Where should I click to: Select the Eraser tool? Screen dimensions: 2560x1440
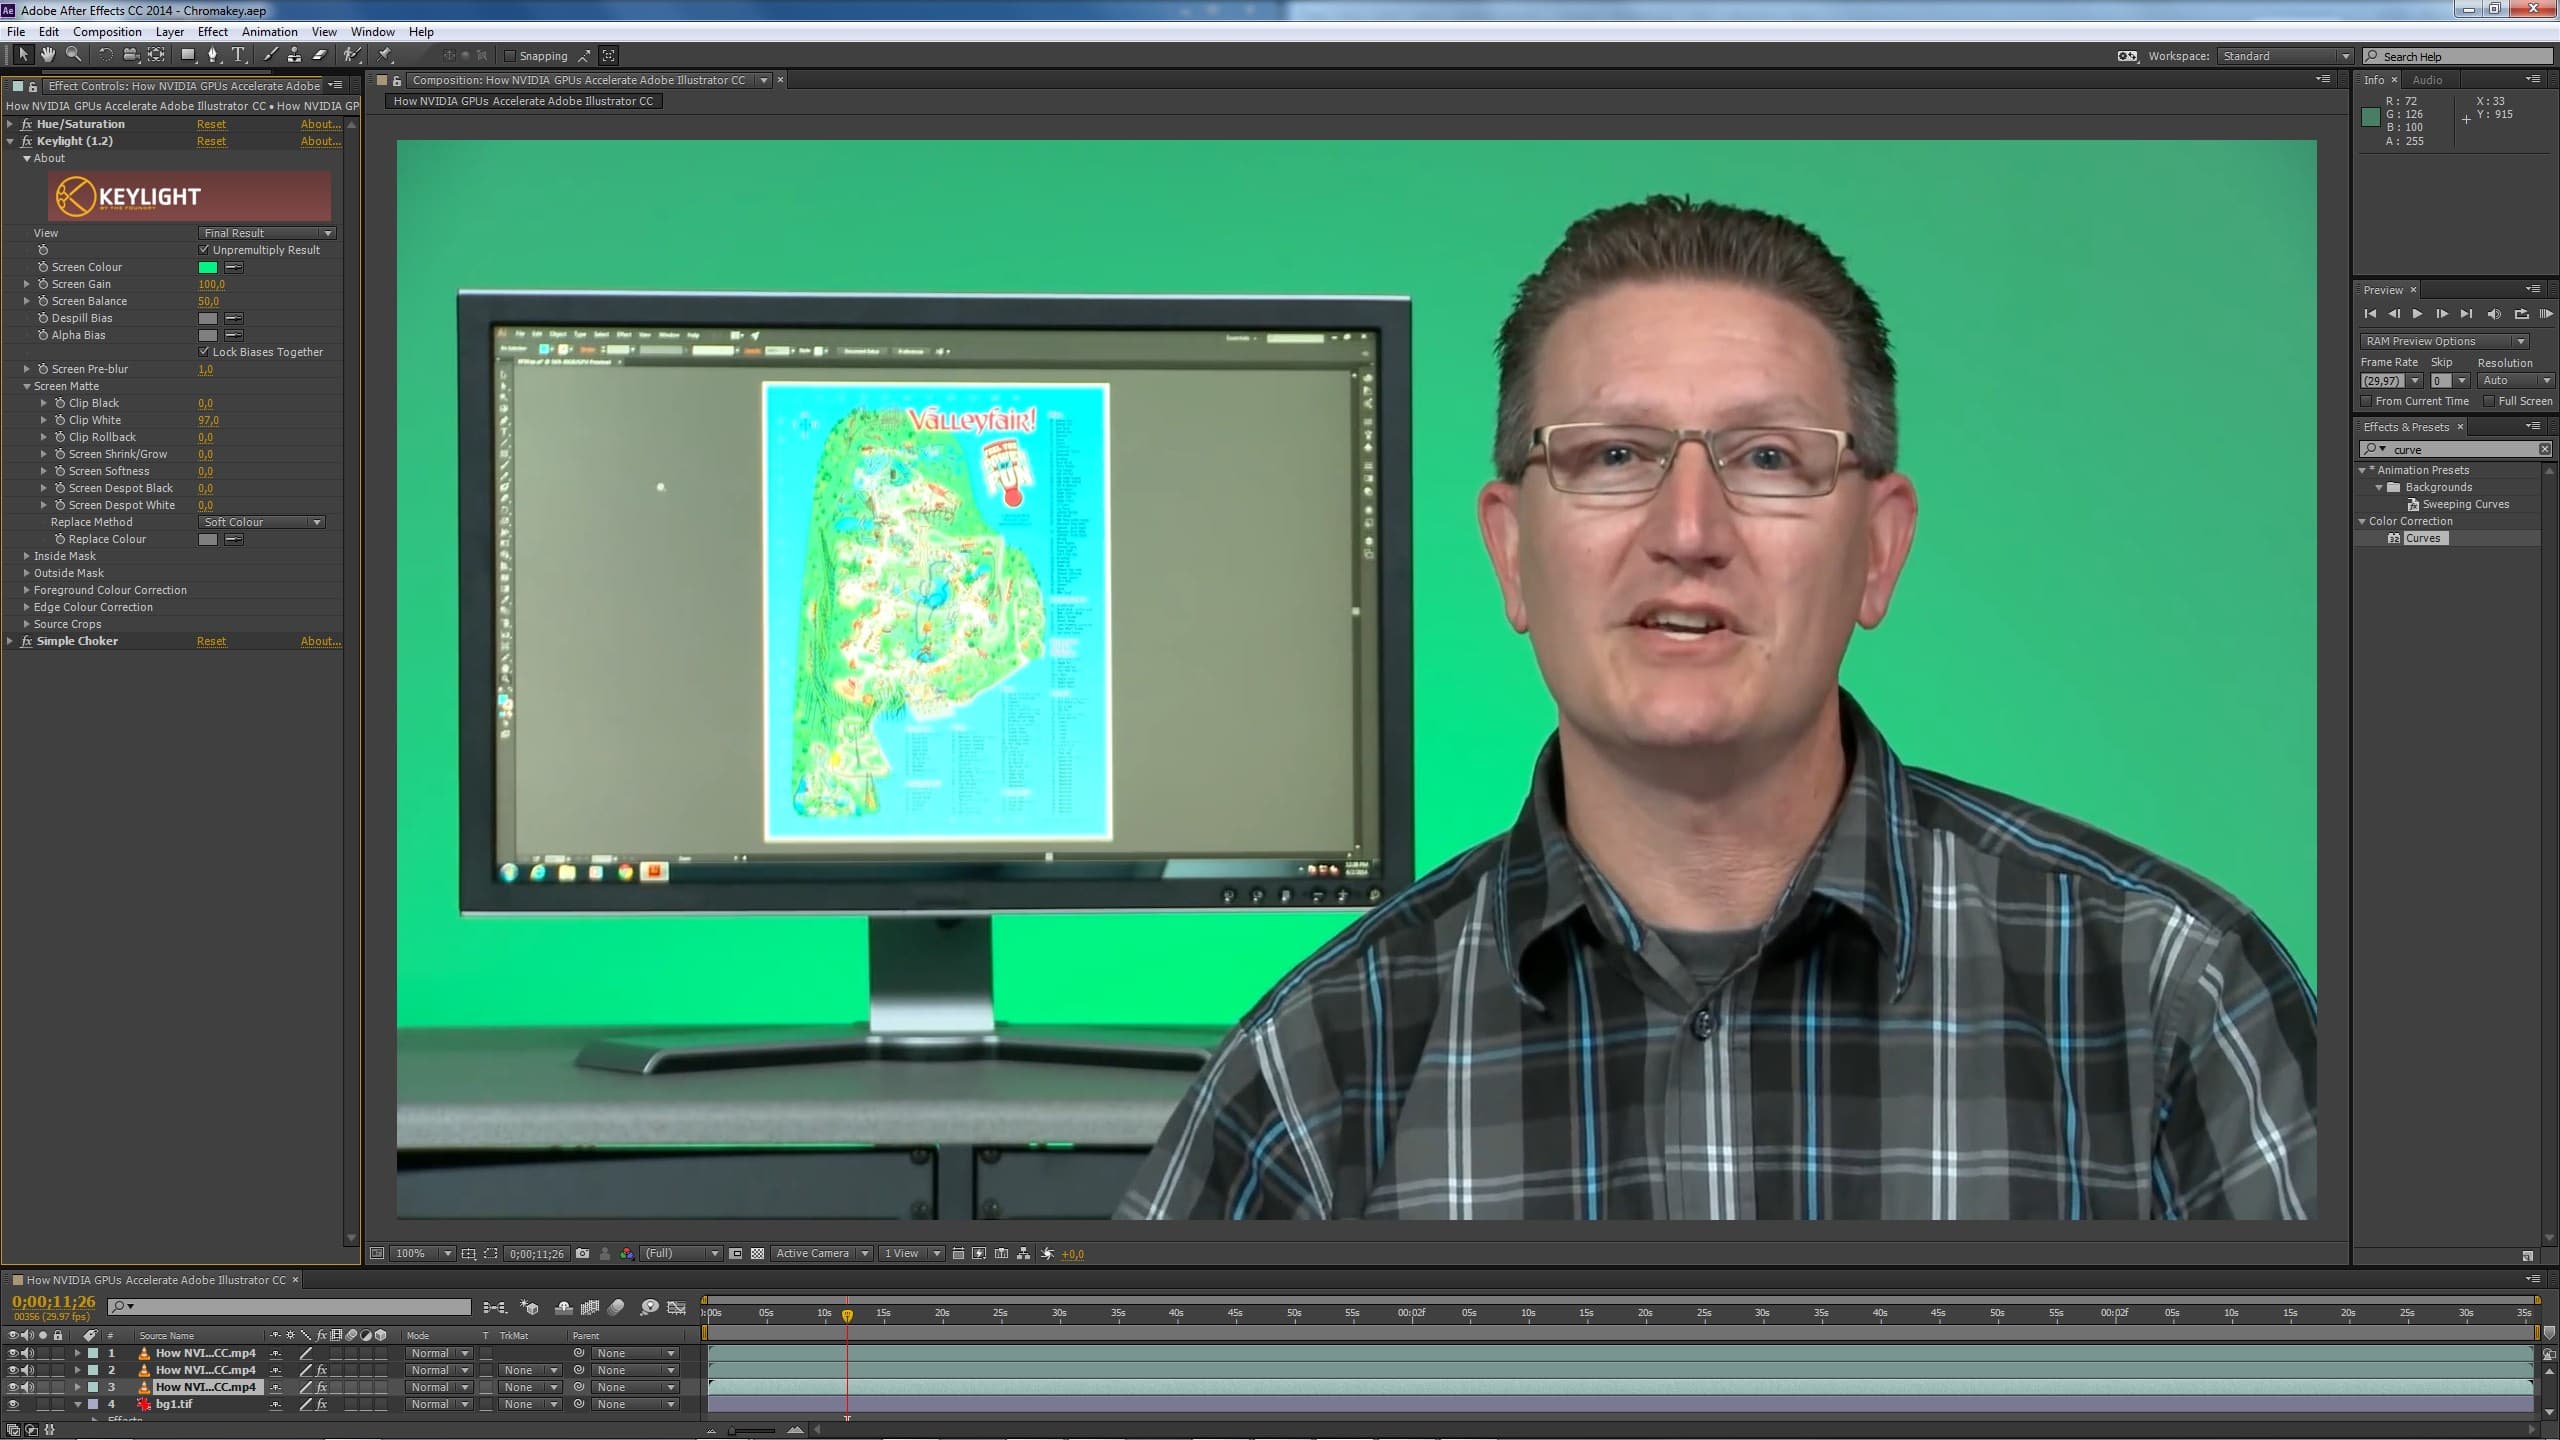click(320, 55)
